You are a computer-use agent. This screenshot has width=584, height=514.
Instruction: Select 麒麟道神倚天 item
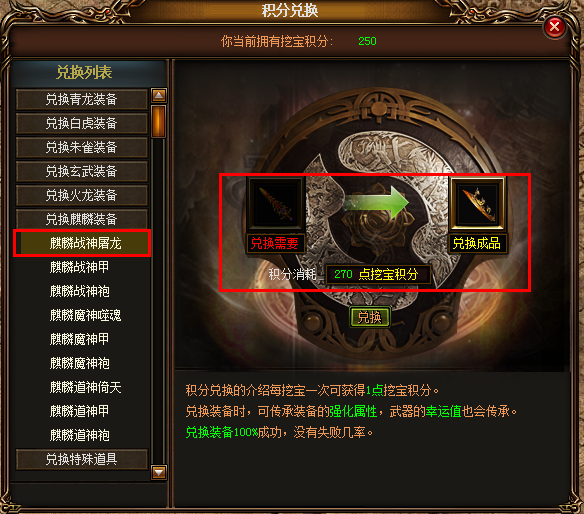85,387
